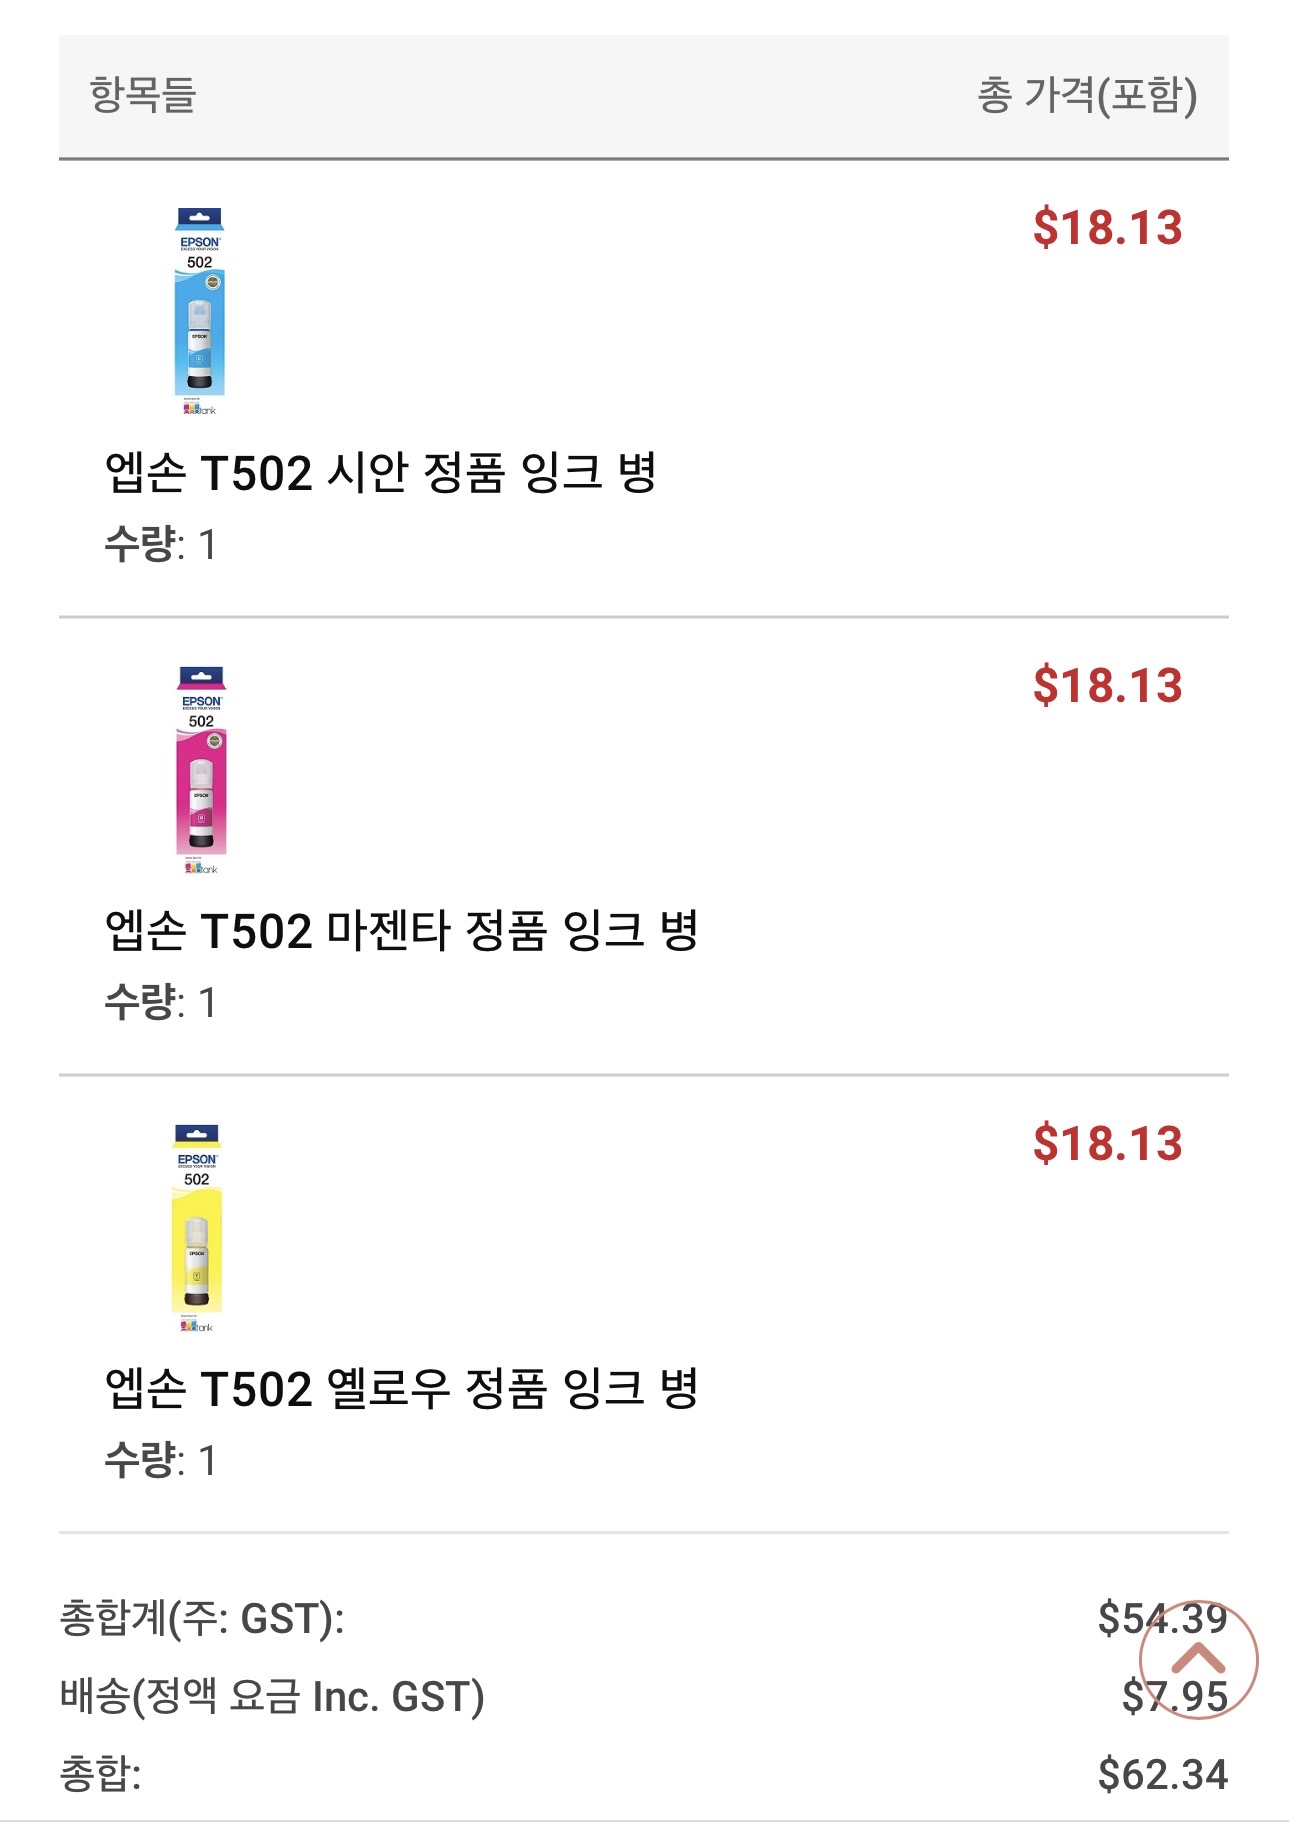1289x1835 pixels.
Task: Click the $18.13 price of the magenta ink
Action: (1107, 686)
